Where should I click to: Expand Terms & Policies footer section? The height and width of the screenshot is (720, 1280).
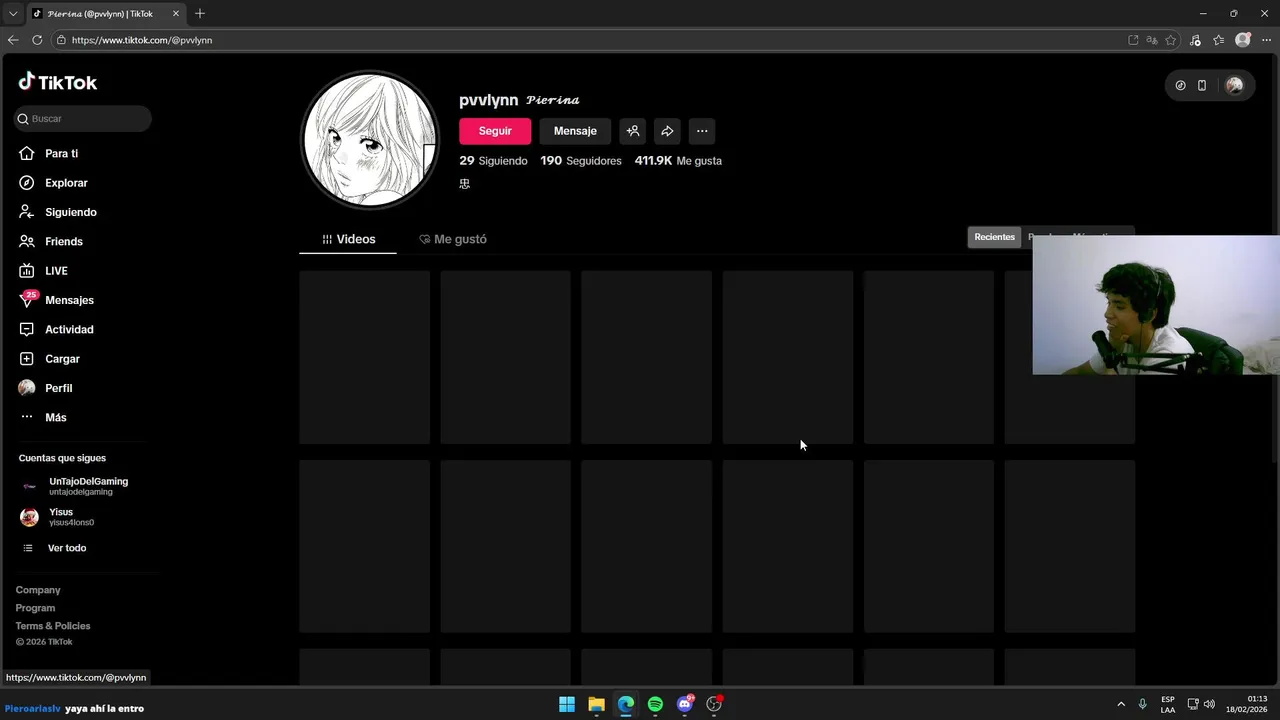click(53, 626)
